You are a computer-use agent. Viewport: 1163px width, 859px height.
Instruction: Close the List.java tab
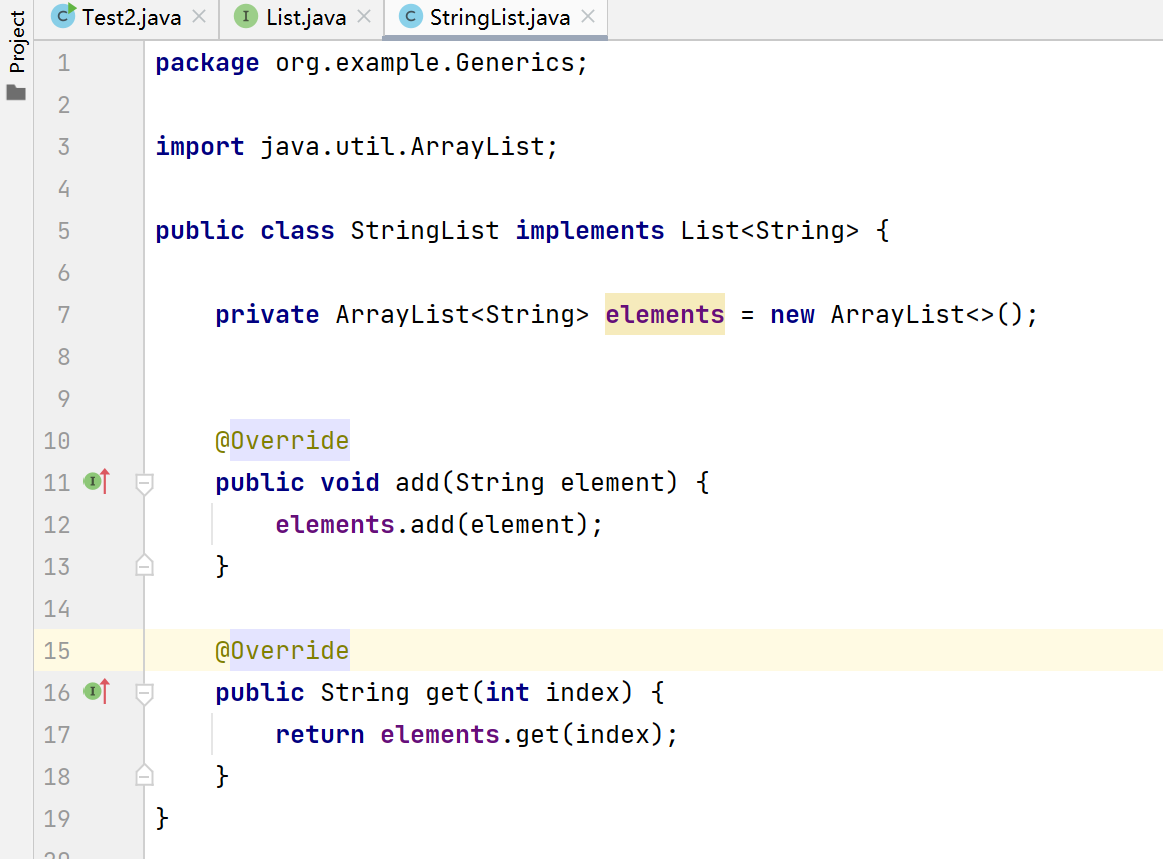point(364,17)
